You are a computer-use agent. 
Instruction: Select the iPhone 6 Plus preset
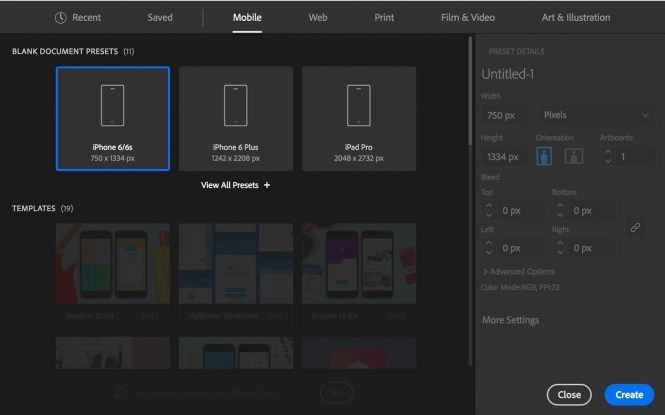(x=236, y=119)
